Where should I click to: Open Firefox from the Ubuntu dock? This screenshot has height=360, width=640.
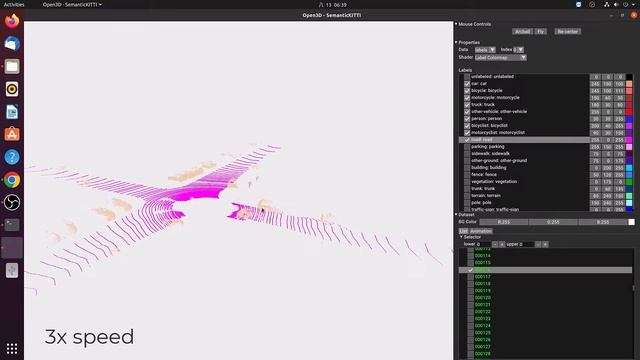[x=12, y=21]
